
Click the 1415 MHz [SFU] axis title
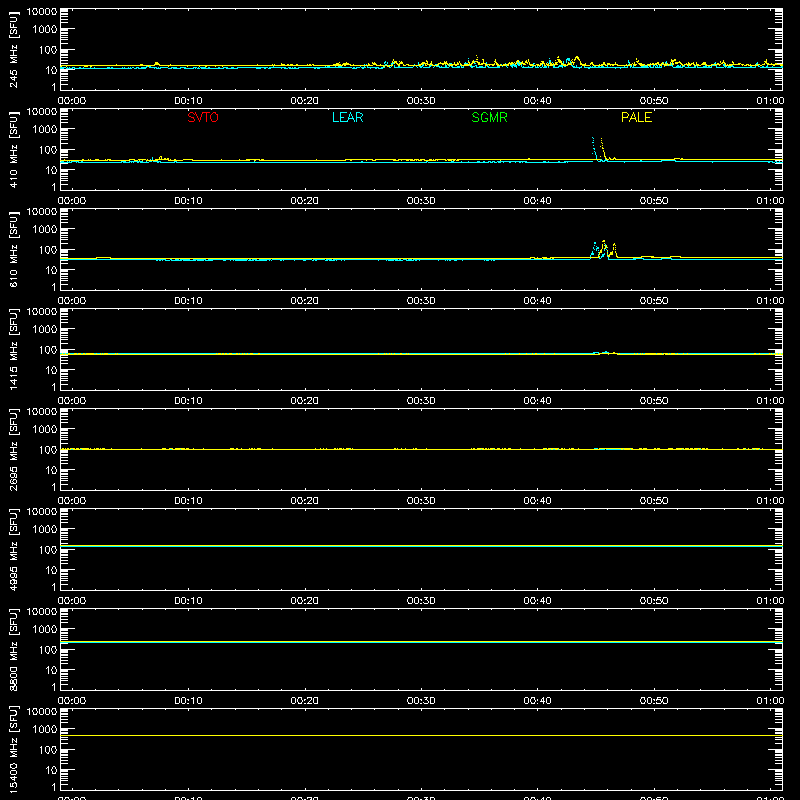point(13,349)
